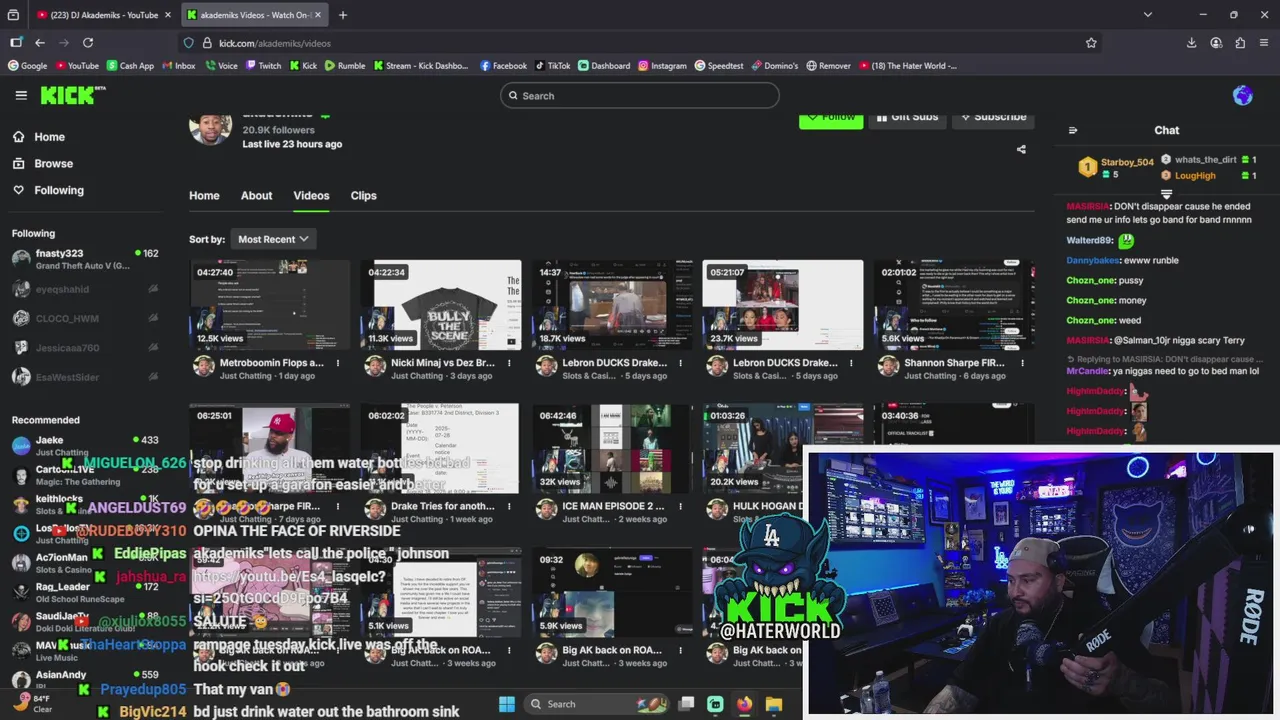Open the user profile avatar menu
Viewport: 1280px width, 720px height.
pyautogui.click(x=1243, y=95)
